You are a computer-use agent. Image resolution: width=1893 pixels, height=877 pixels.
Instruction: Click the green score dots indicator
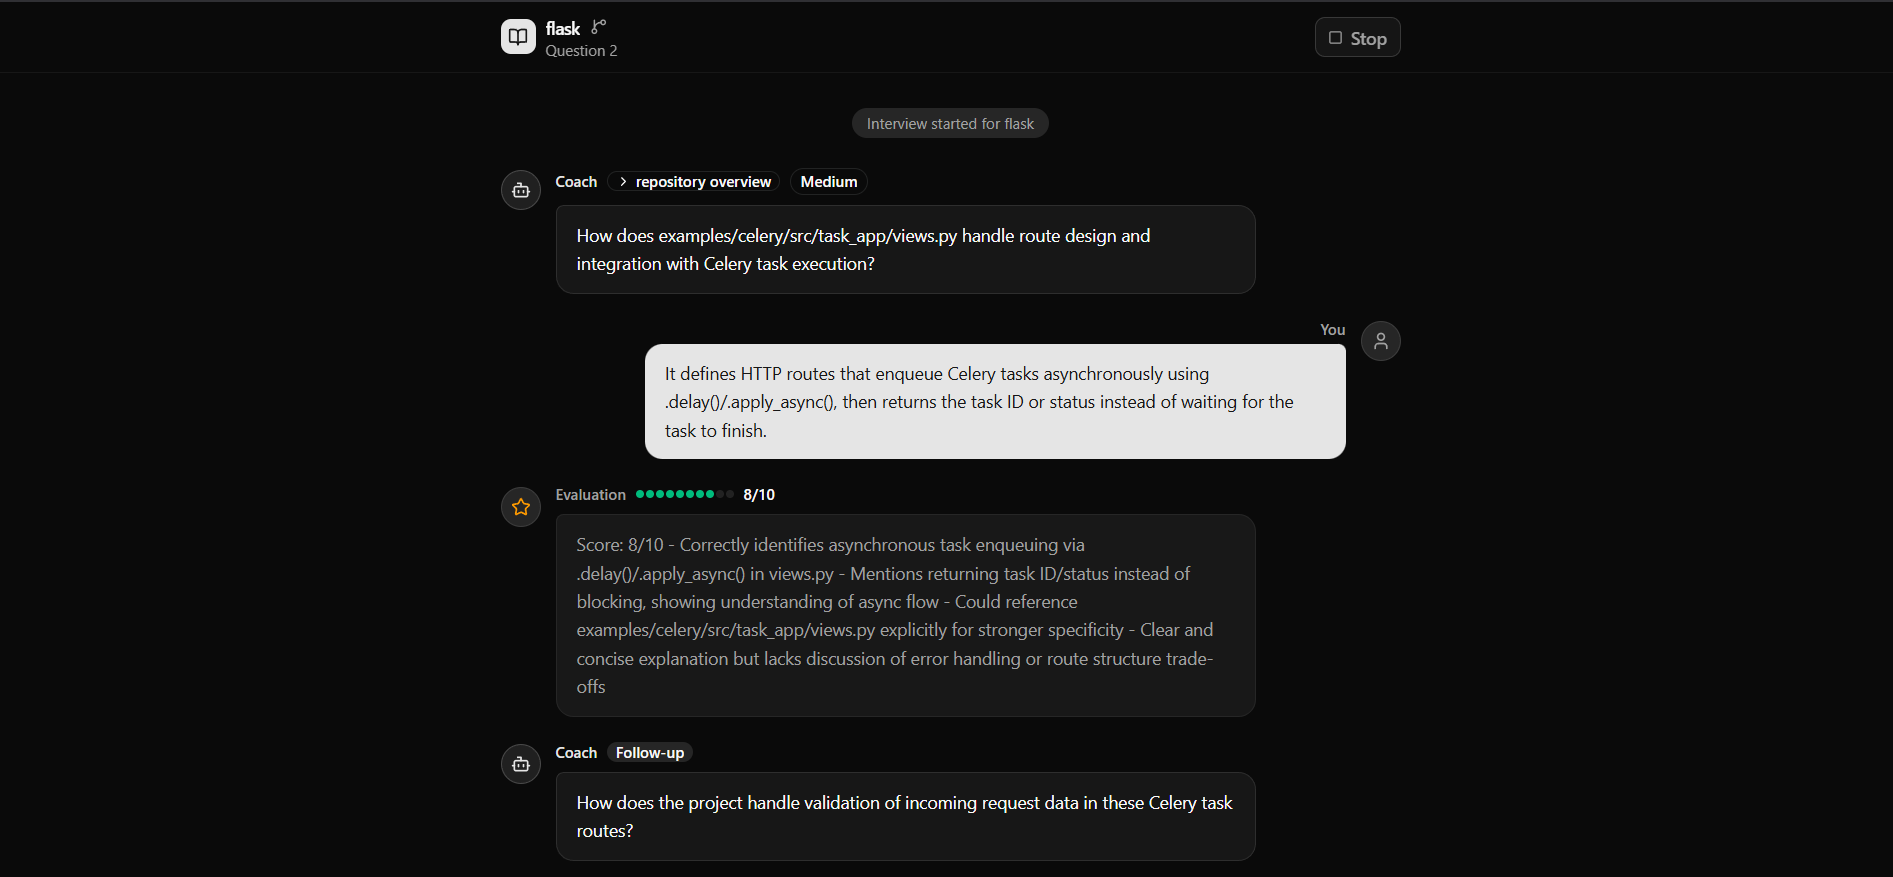click(685, 494)
